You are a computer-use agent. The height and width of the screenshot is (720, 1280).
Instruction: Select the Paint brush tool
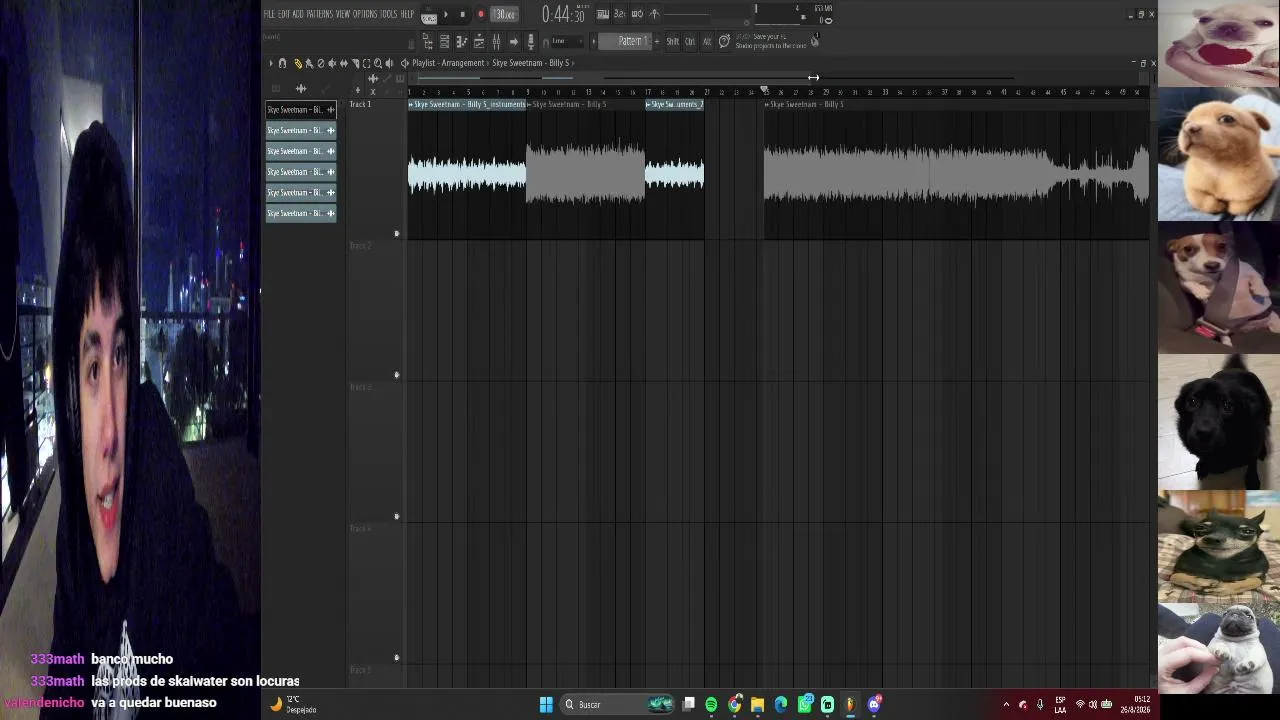tap(309, 63)
